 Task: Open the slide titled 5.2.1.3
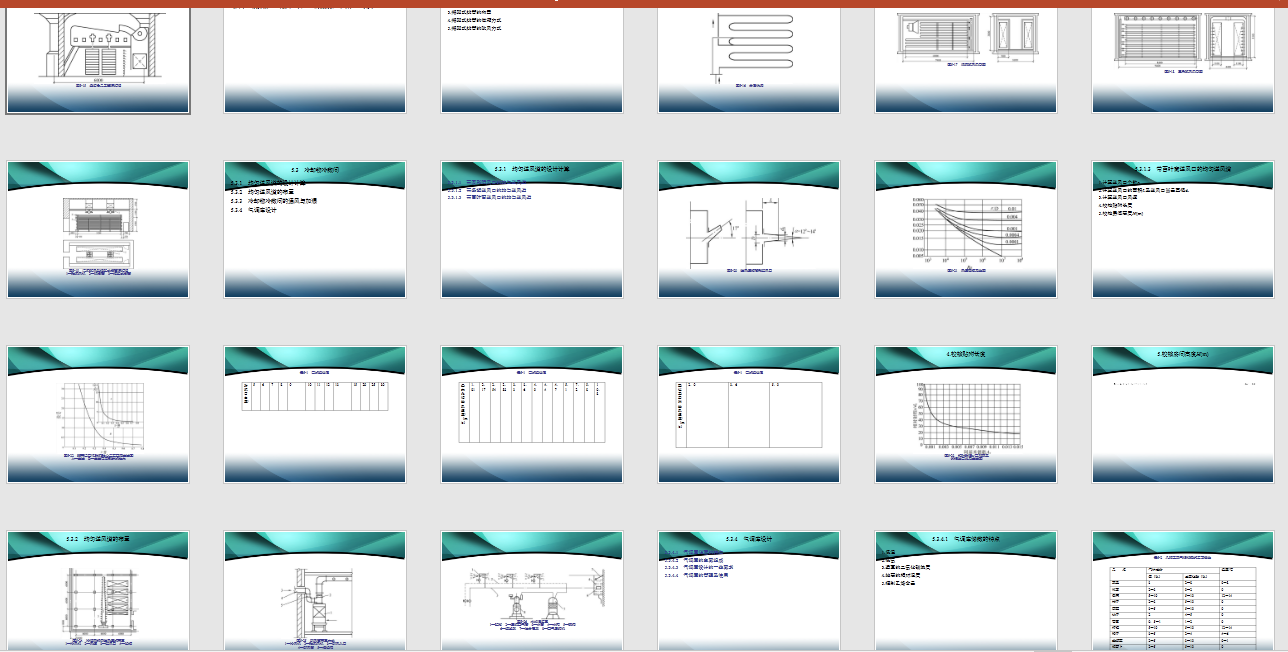point(1183,230)
